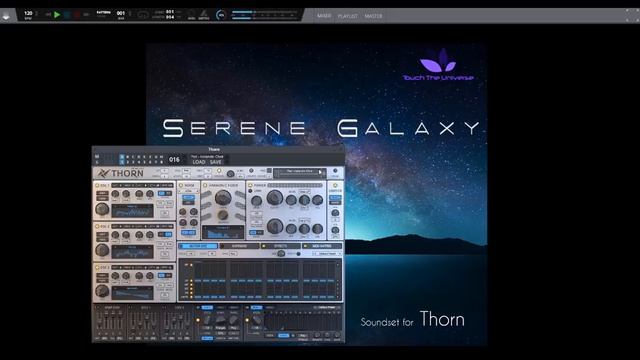The height and width of the screenshot is (360, 640).
Task: Click the SAVE button in Thorn header
Action: coord(216,162)
